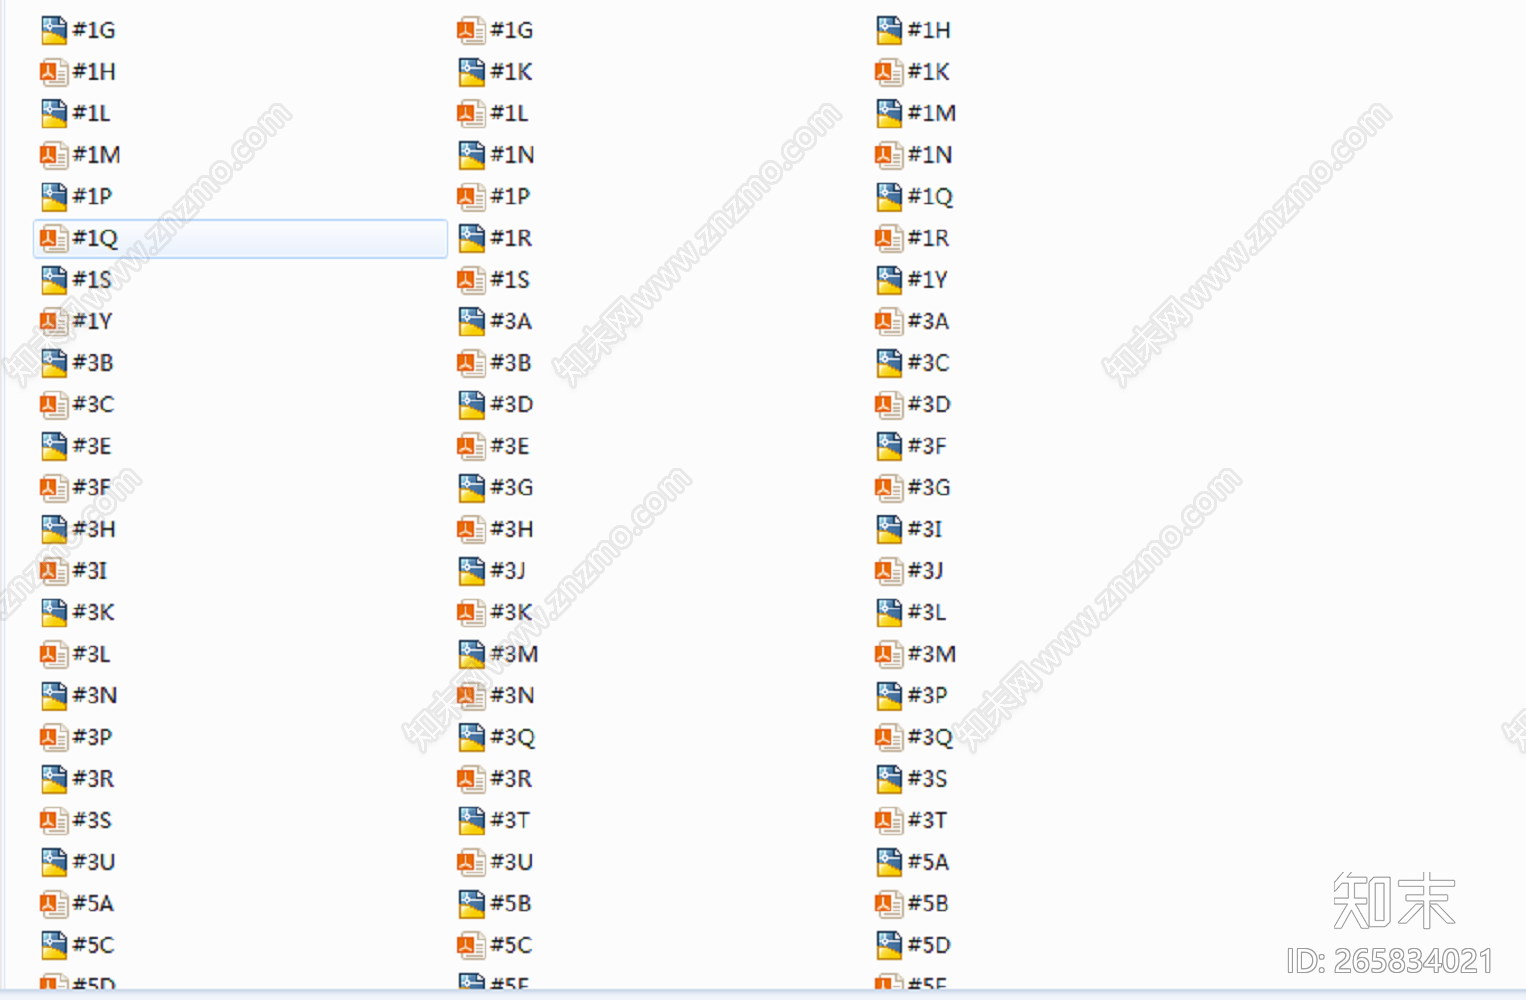Select file name #5C beside the PDF icon
The image size is (1526, 1000).
512,945
